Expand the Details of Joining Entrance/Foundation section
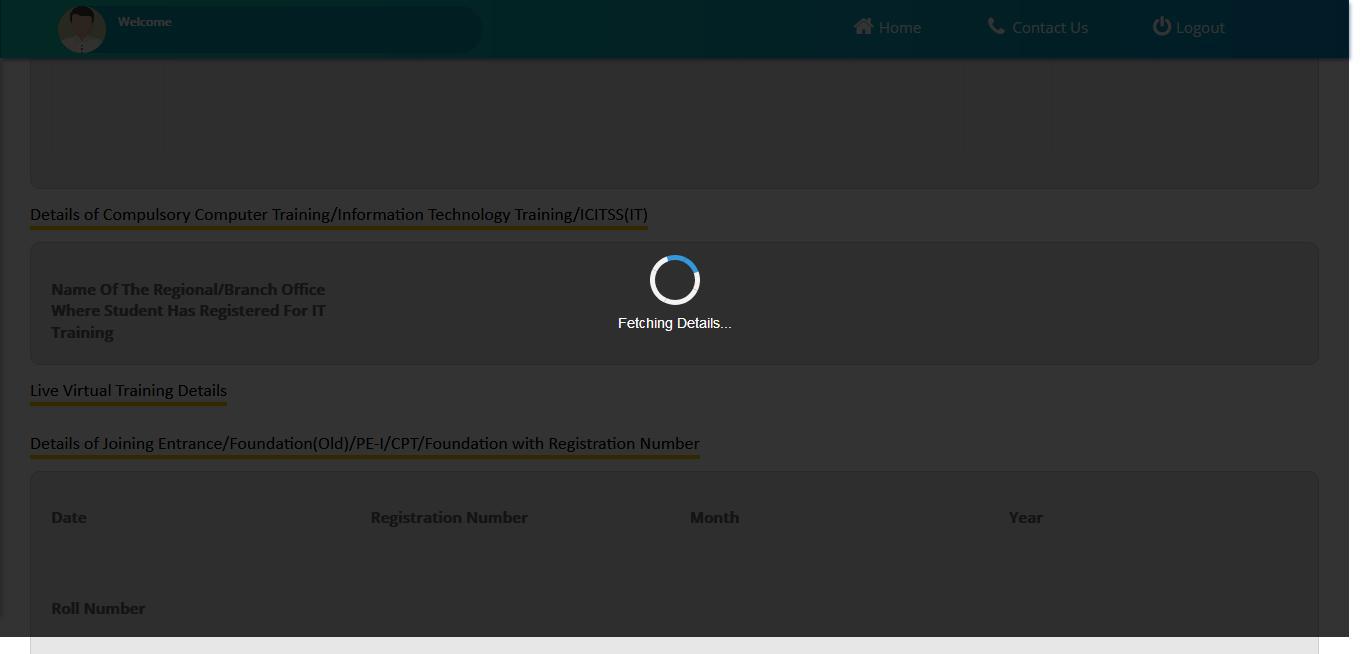The width and height of the screenshot is (1366, 654). pos(364,443)
